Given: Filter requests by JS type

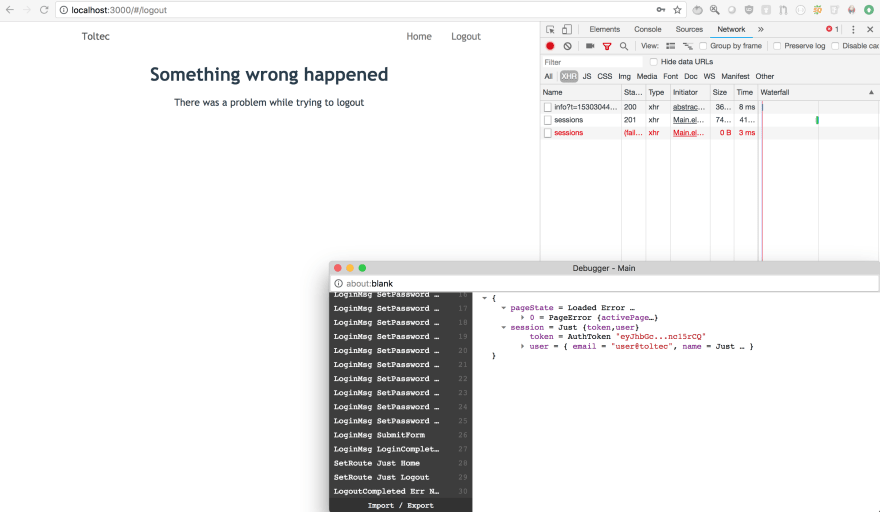Looking at the screenshot, I should 586,76.
